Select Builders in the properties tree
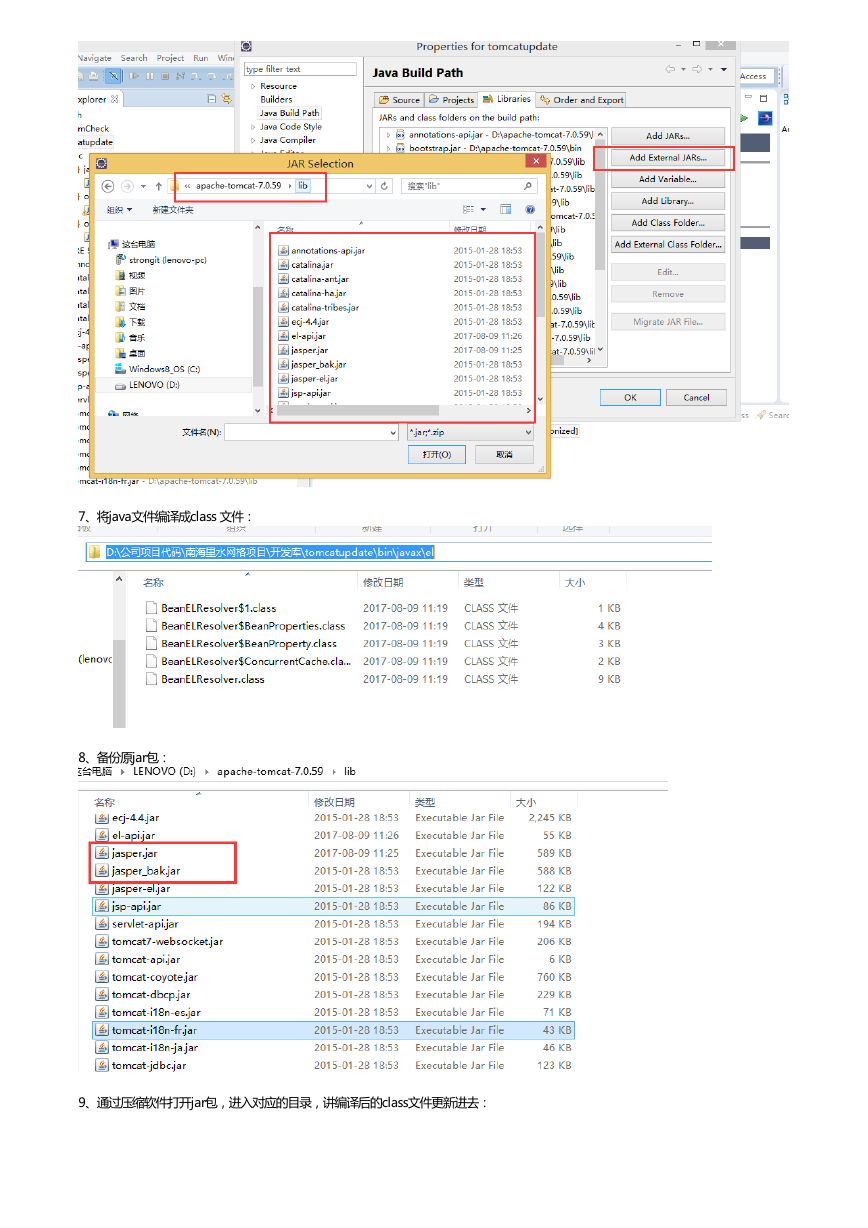 click(276, 99)
